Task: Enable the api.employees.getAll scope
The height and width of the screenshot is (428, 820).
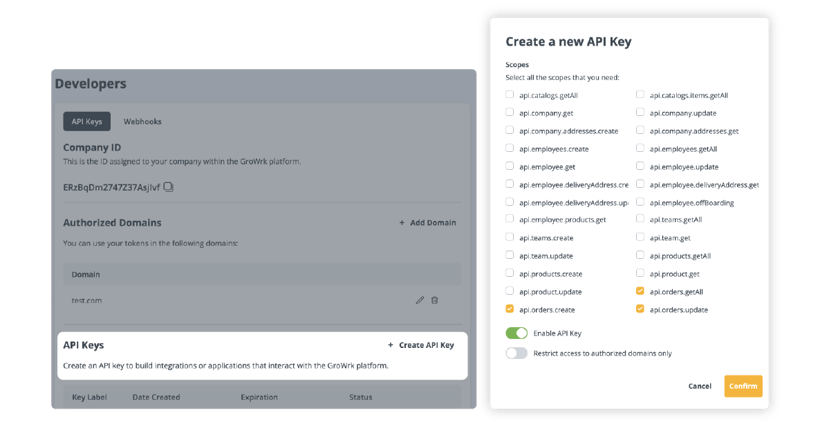Action: (640, 148)
